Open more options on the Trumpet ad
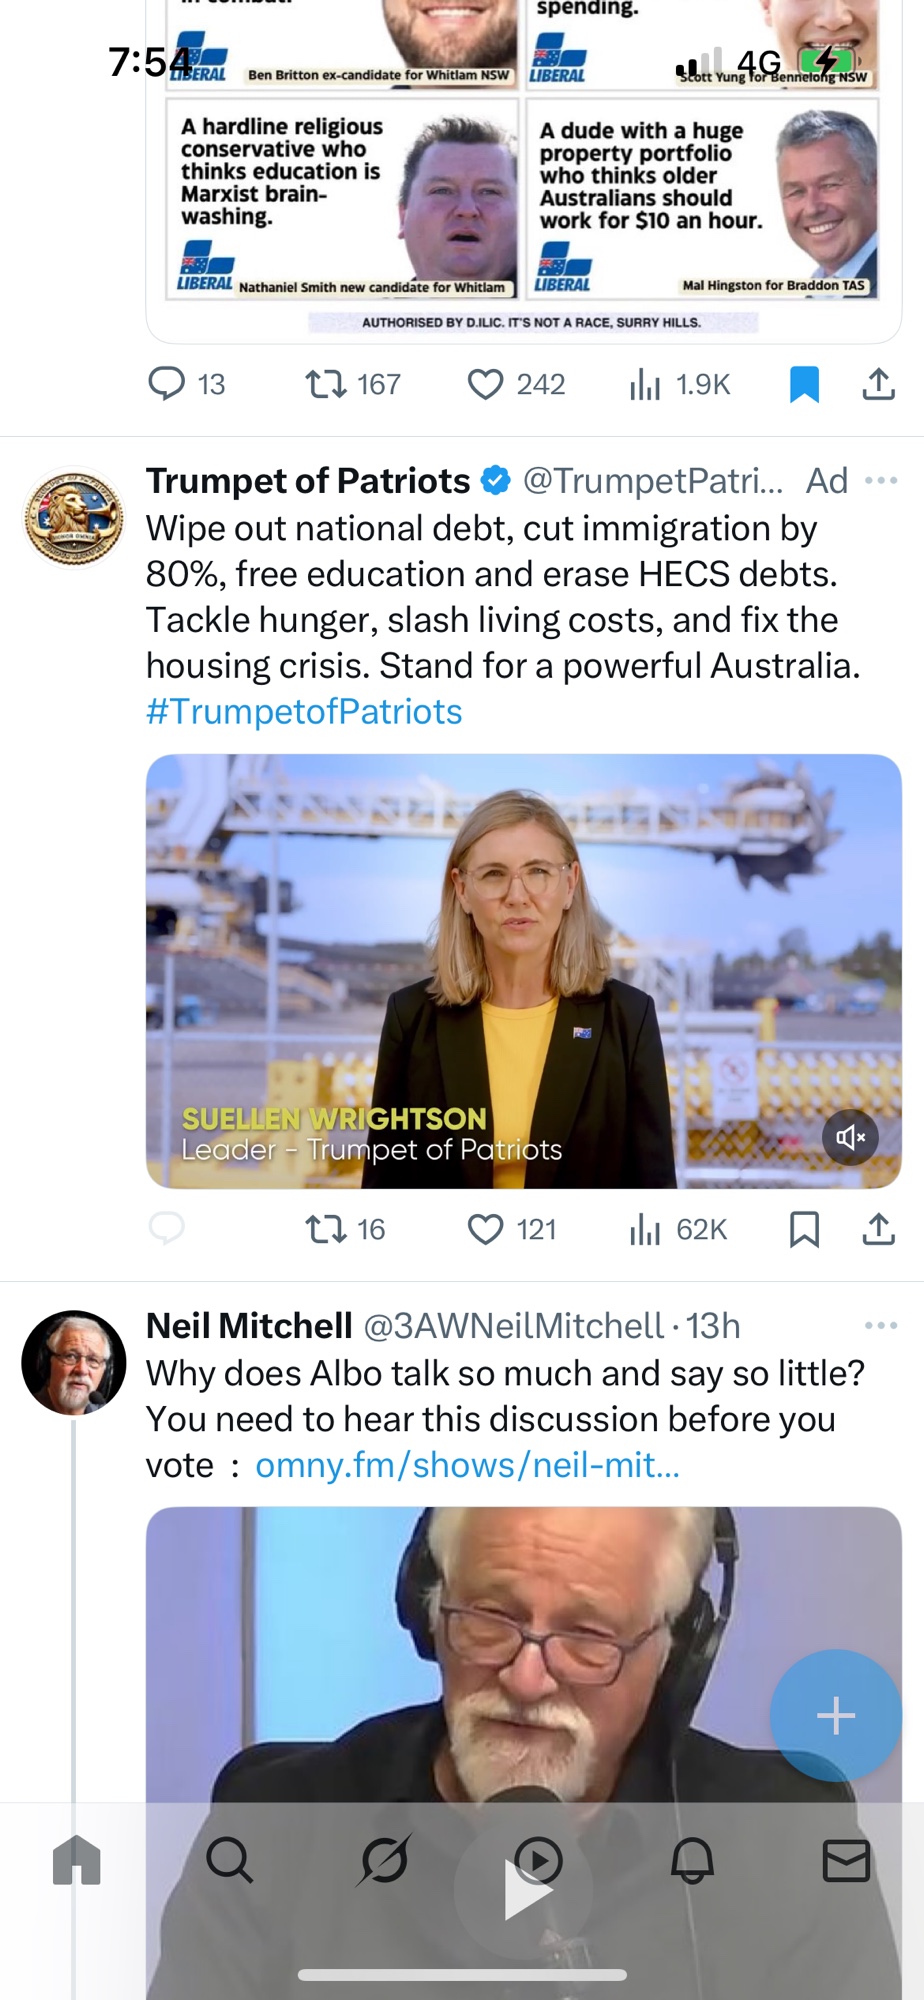The image size is (924, 2000). tap(880, 481)
